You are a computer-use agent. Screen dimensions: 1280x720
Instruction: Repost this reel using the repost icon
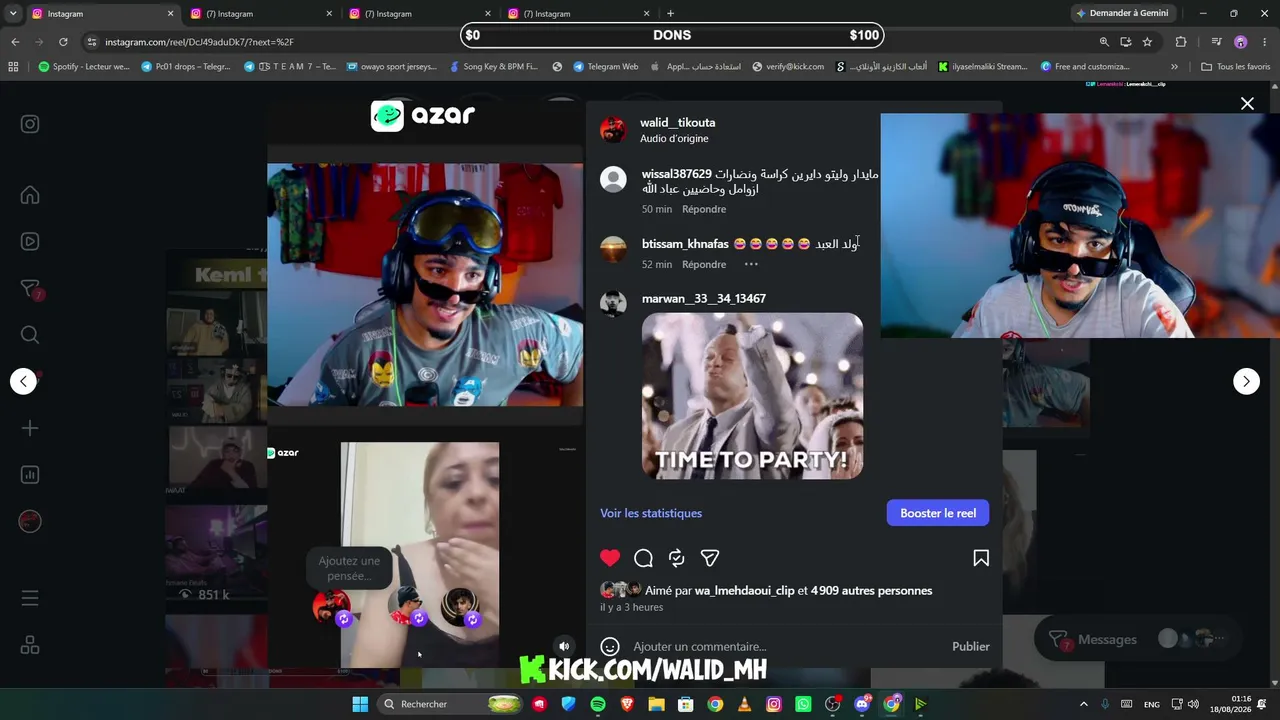677,558
